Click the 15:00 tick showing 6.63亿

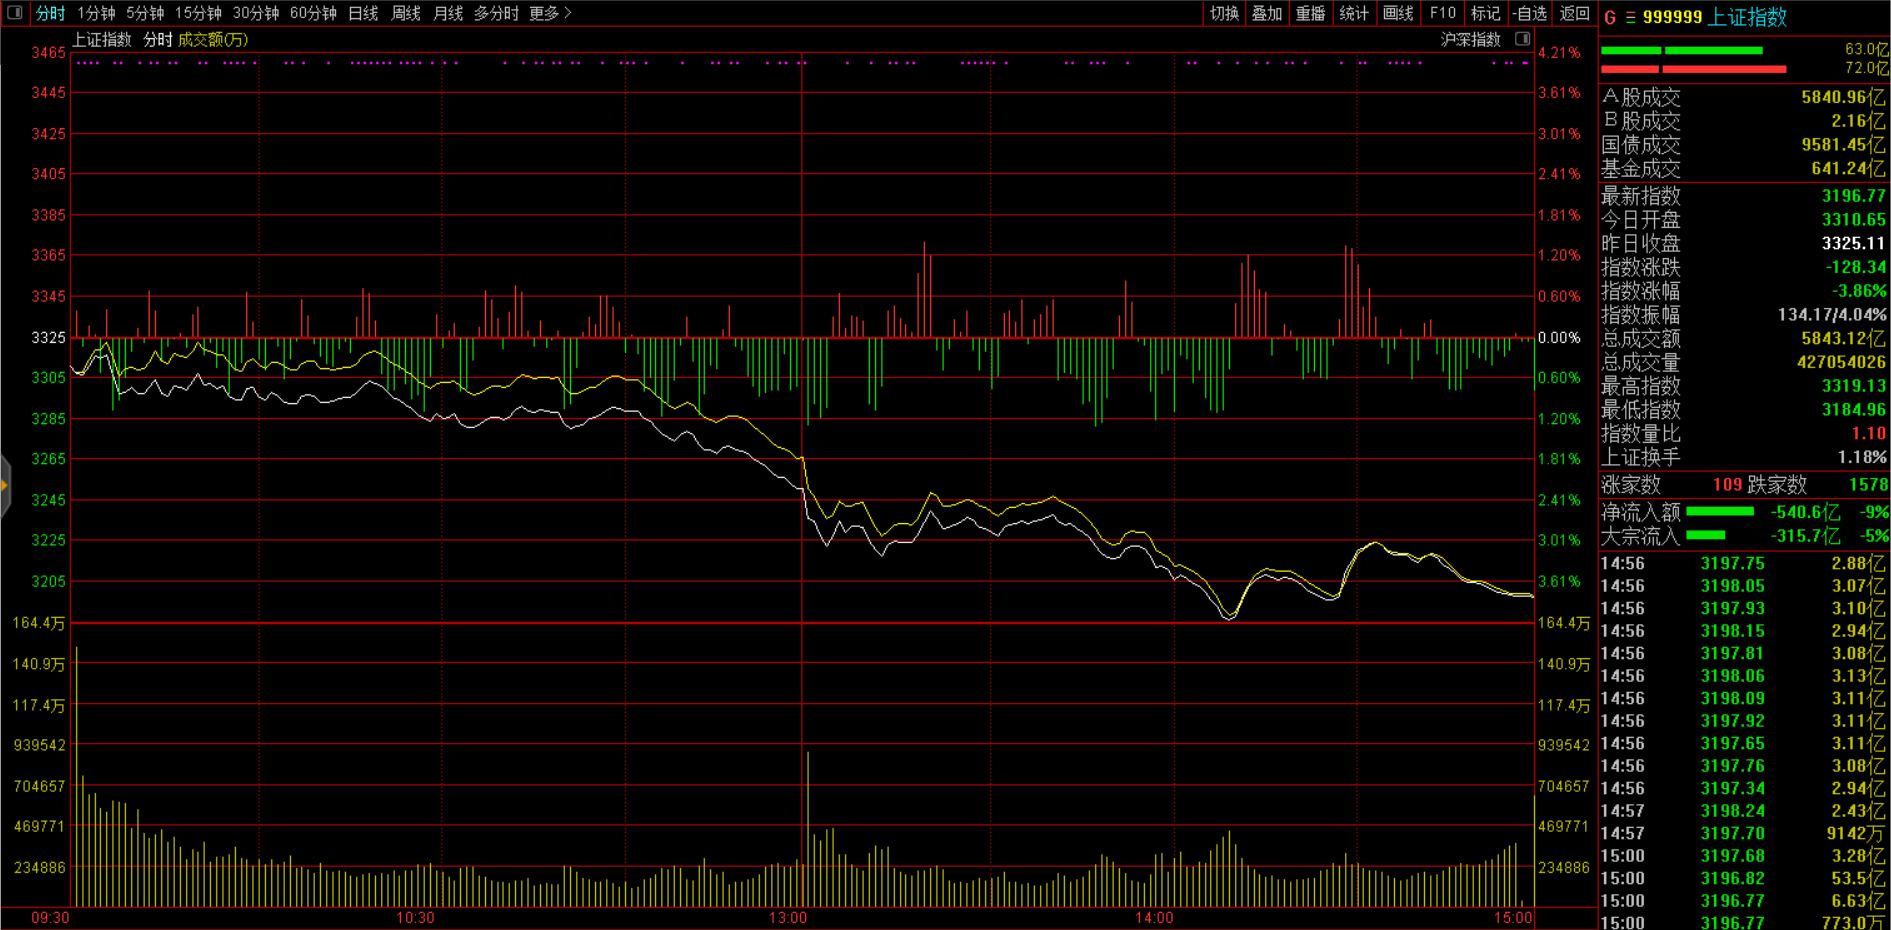(1744, 901)
